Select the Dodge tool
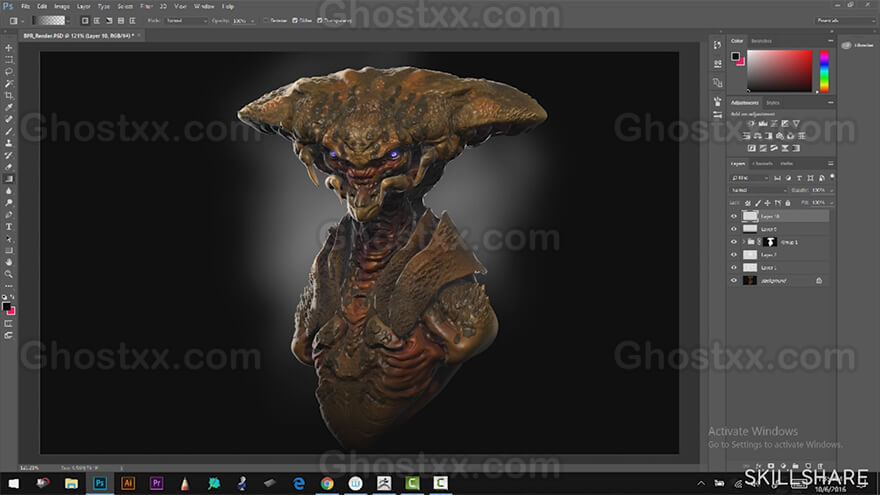Image resolution: width=880 pixels, height=495 pixels. (8, 203)
